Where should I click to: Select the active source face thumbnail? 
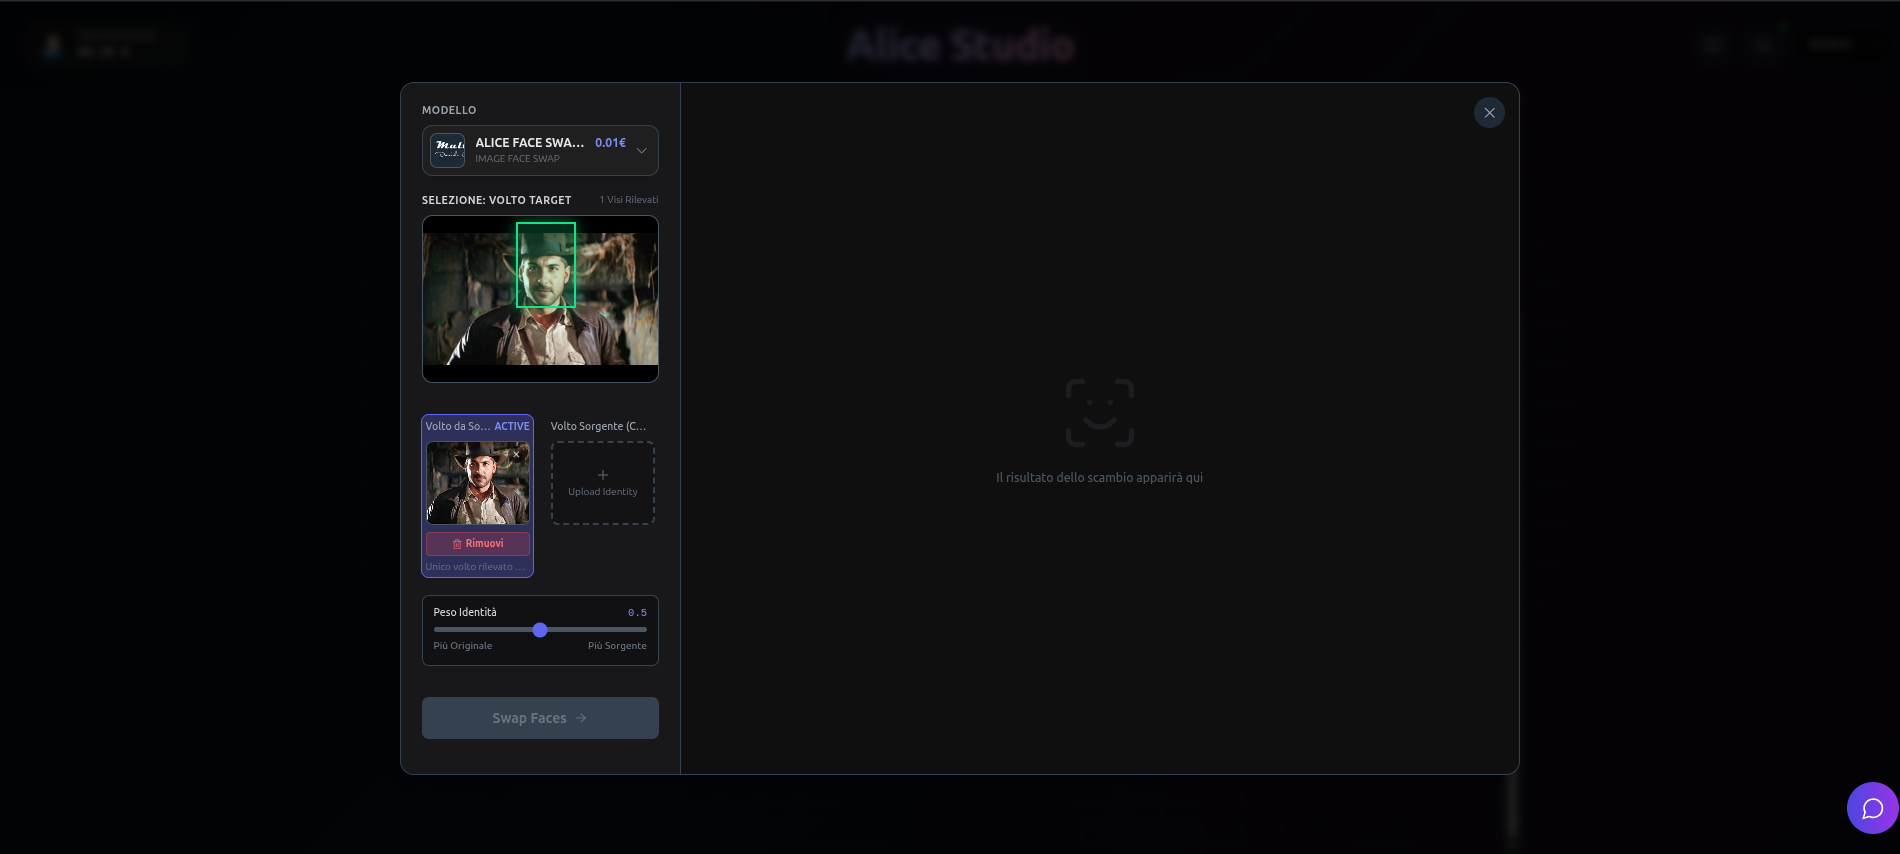click(478, 483)
